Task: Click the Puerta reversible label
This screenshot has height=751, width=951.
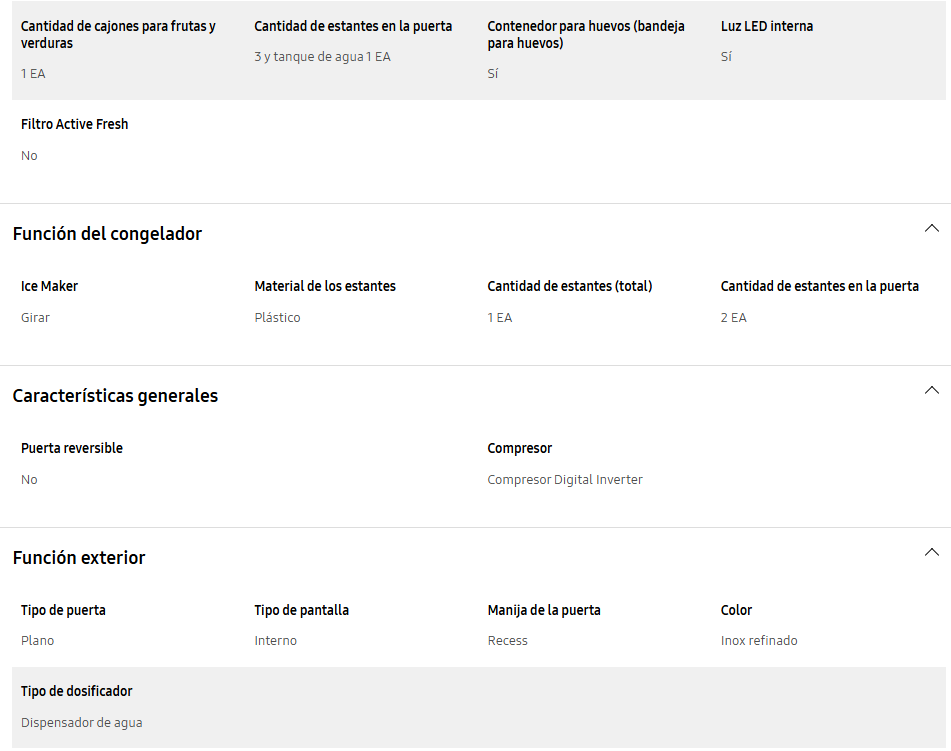Action: click(x=72, y=448)
